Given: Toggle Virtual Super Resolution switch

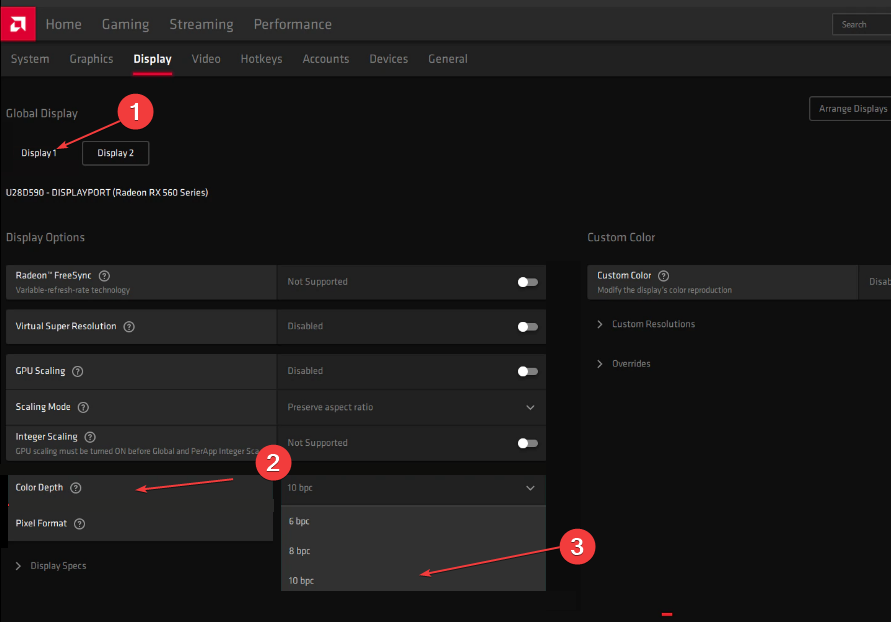Looking at the screenshot, I should point(527,327).
